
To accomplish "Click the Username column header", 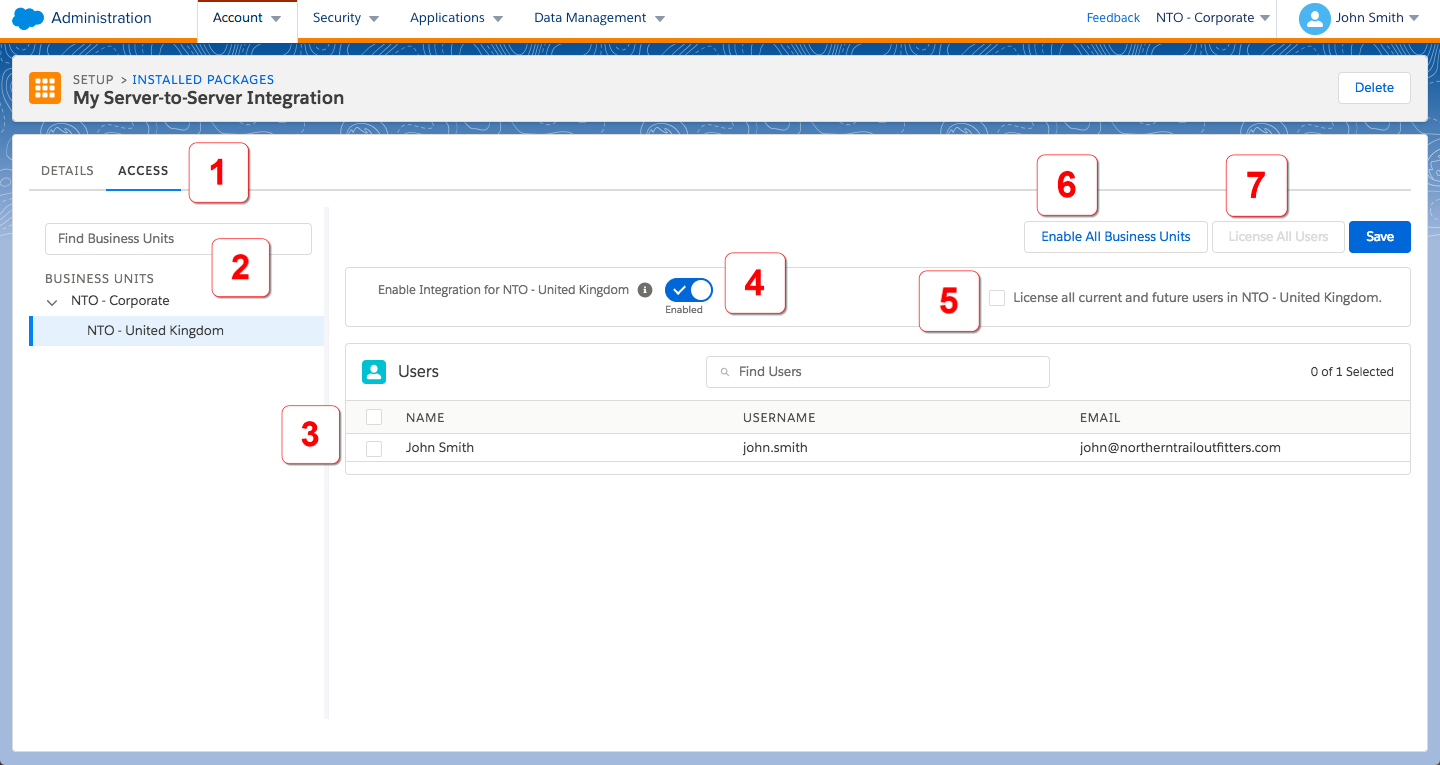I will (779, 418).
